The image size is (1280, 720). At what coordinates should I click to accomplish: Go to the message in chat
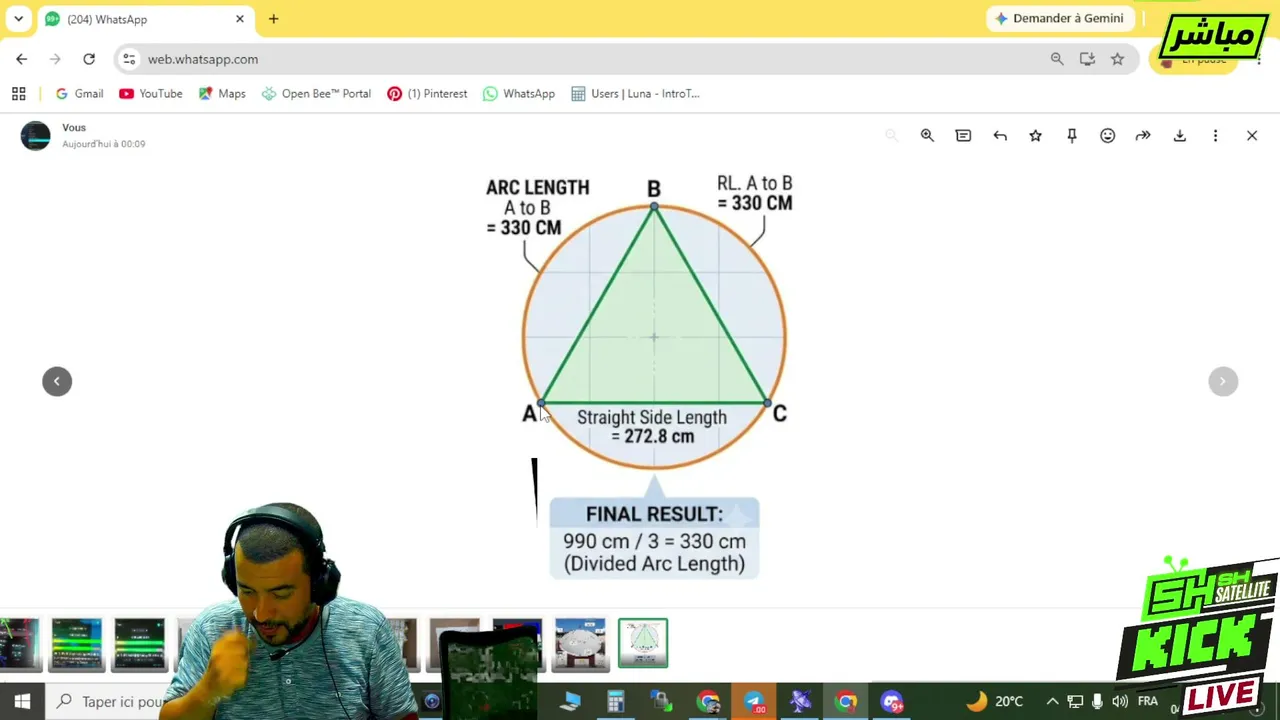(x=963, y=136)
